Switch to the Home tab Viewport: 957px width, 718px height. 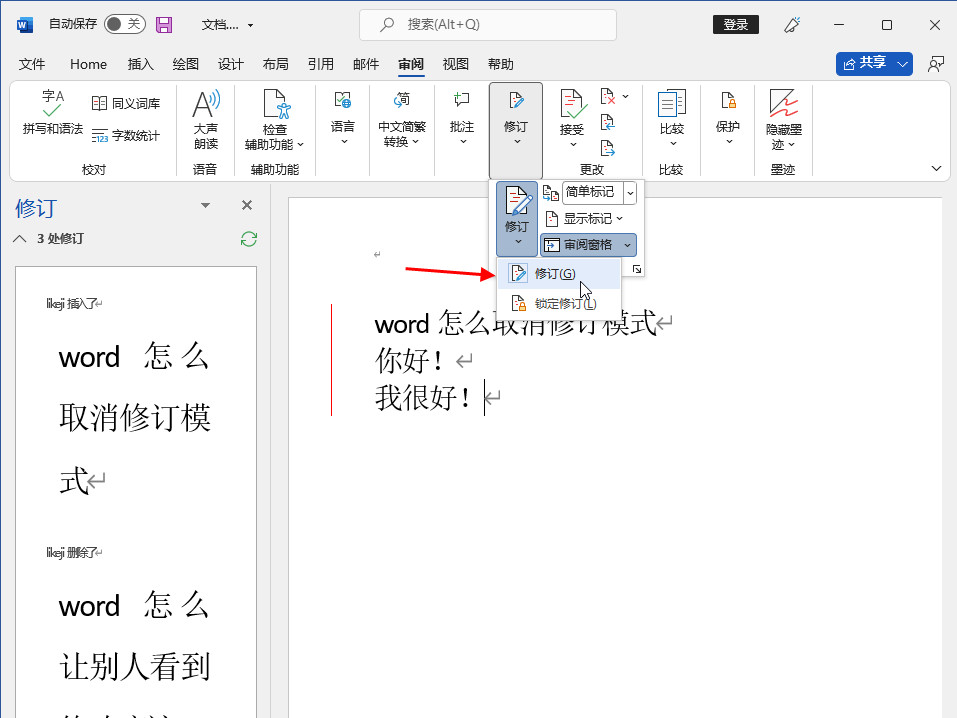(88, 64)
